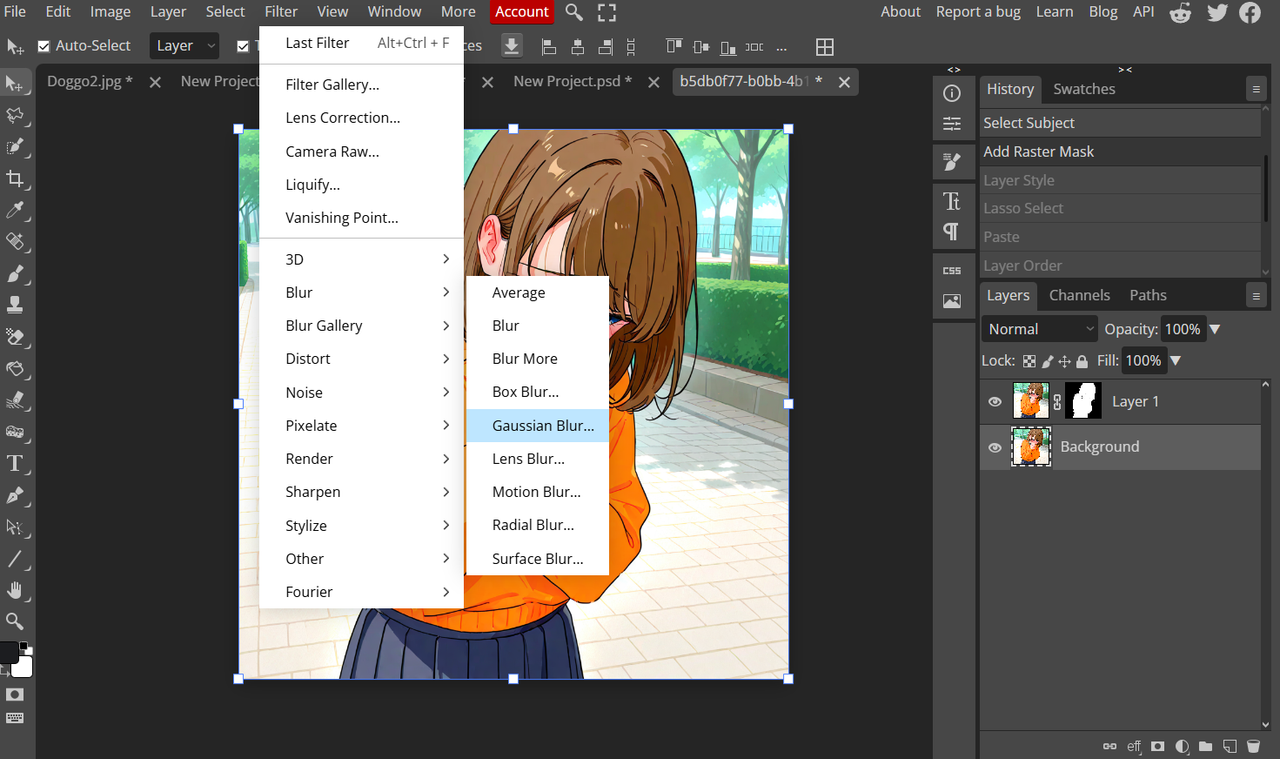Open the Reddit link icon
1280x759 pixels.
coord(1181,12)
